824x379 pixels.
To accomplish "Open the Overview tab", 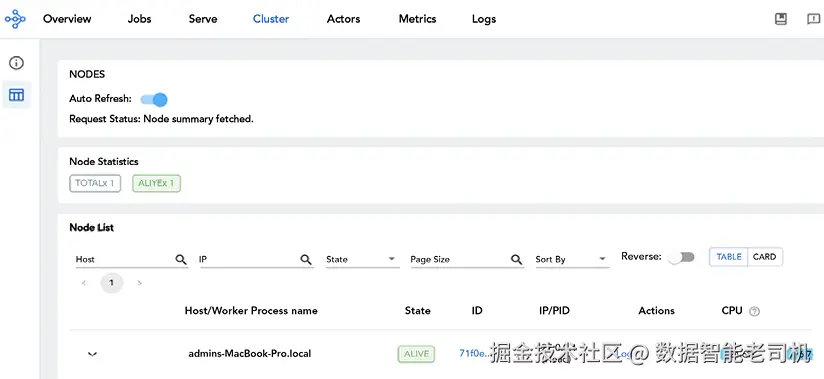I will click(x=67, y=19).
